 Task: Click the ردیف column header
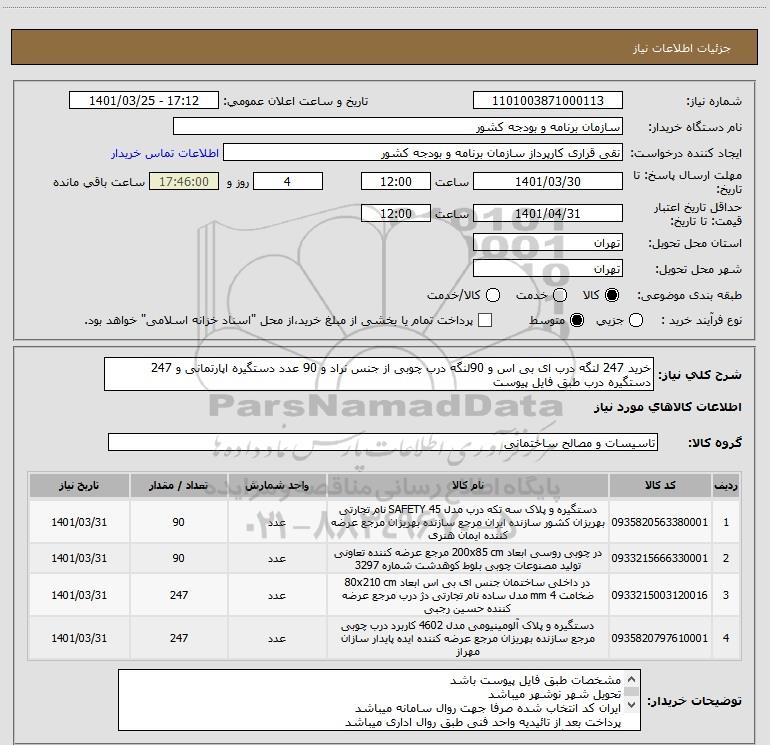pyautogui.click(x=726, y=486)
